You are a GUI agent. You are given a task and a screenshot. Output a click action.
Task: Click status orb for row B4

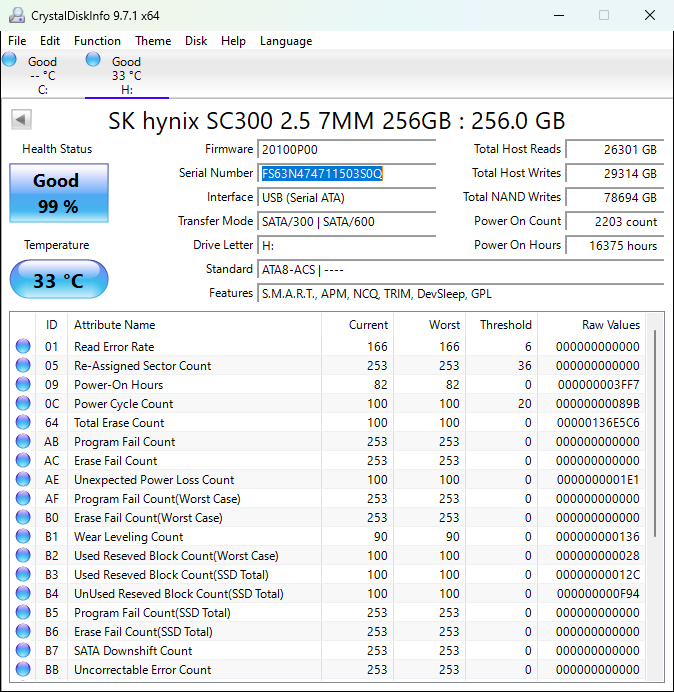23,593
